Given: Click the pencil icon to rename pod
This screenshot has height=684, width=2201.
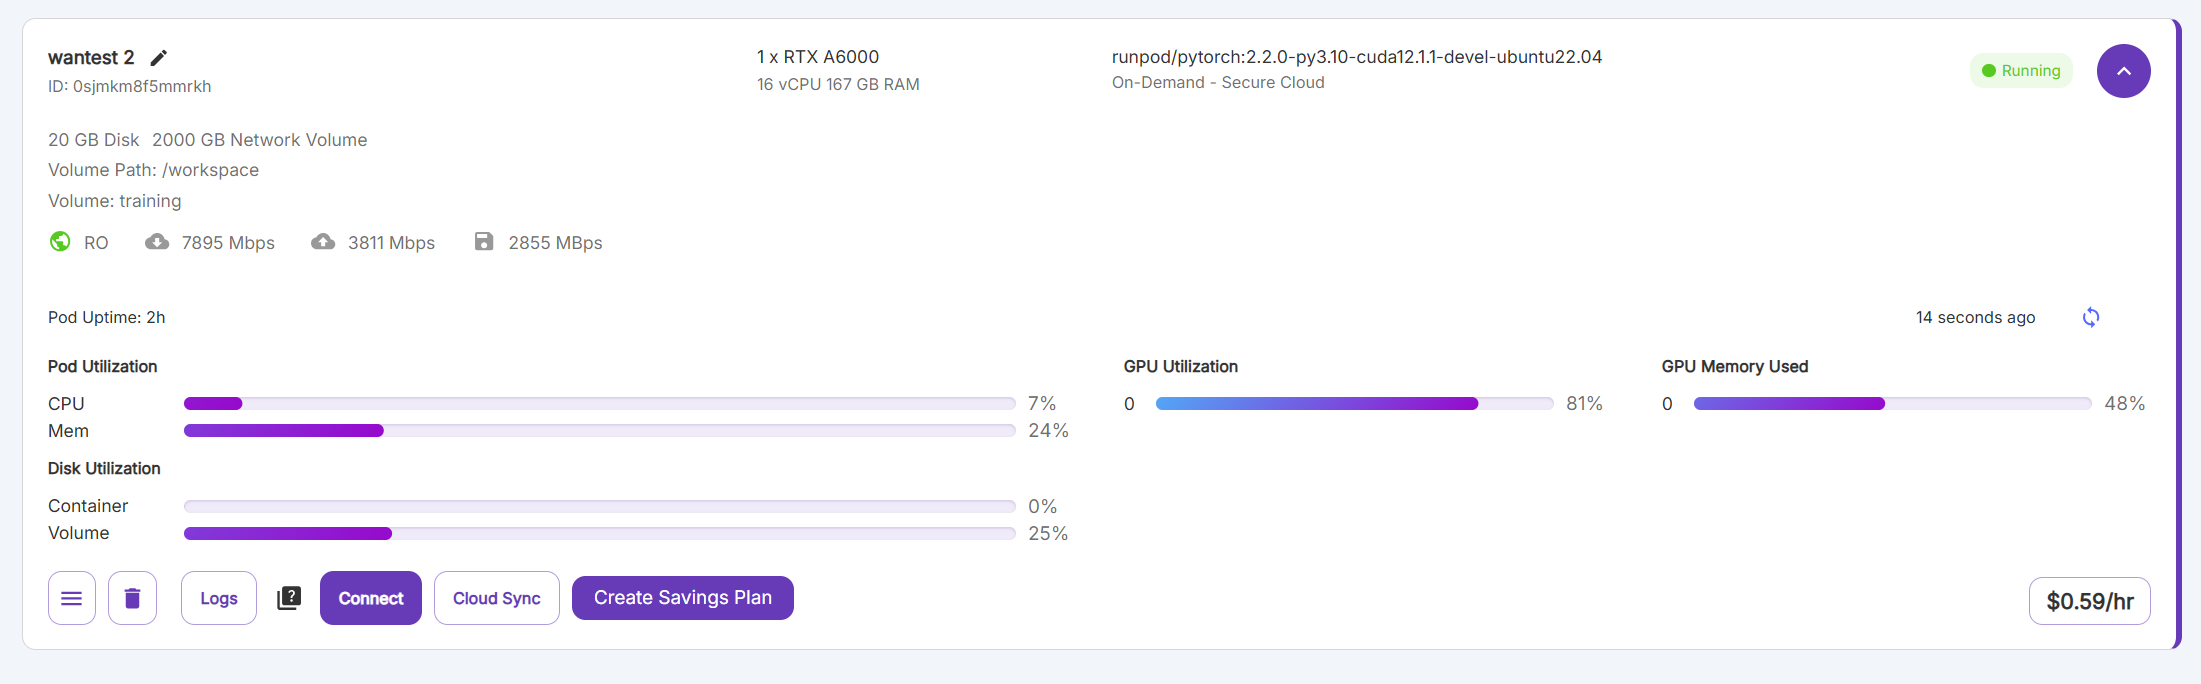Looking at the screenshot, I should [159, 58].
